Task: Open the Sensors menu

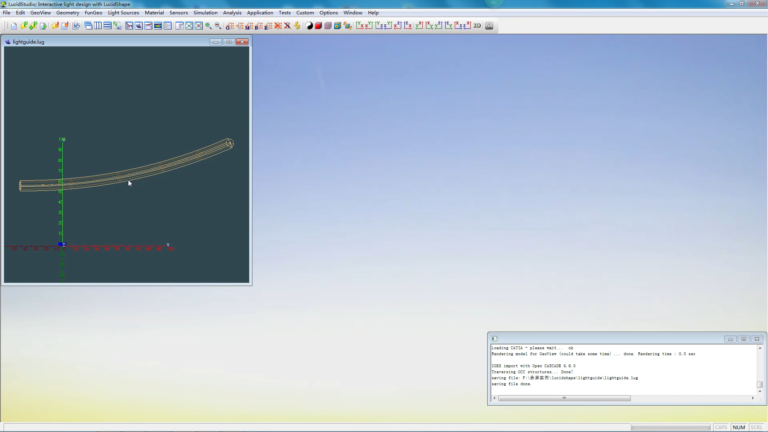Action: coord(179,13)
